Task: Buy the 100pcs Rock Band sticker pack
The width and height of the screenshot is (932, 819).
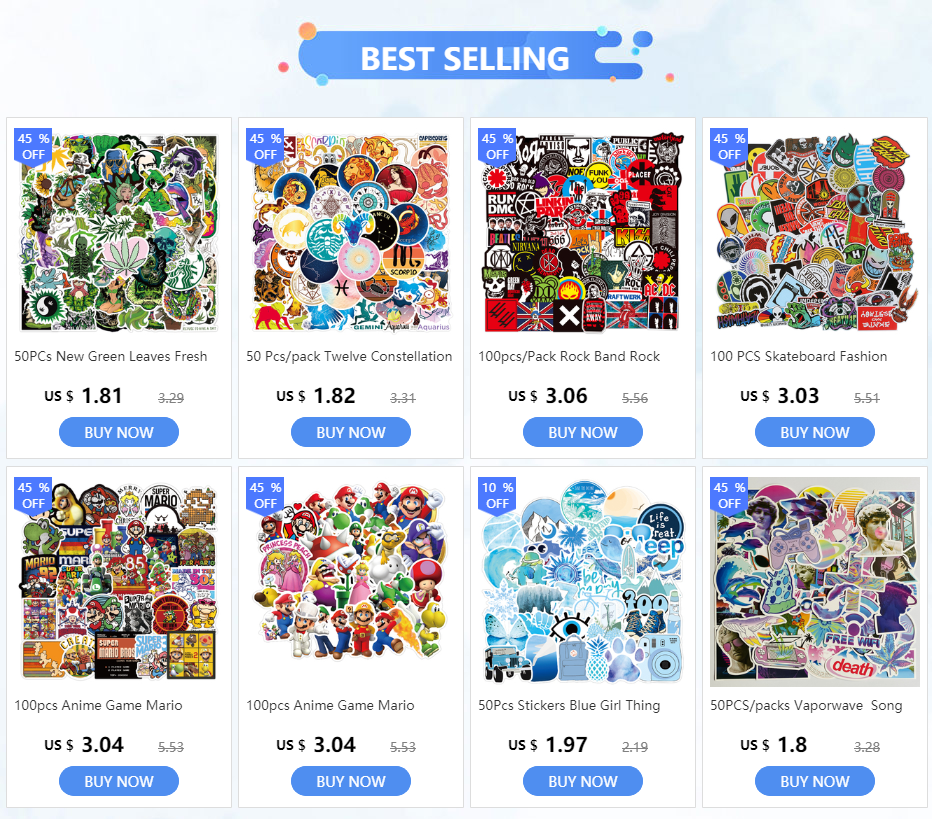Action: tap(582, 432)
